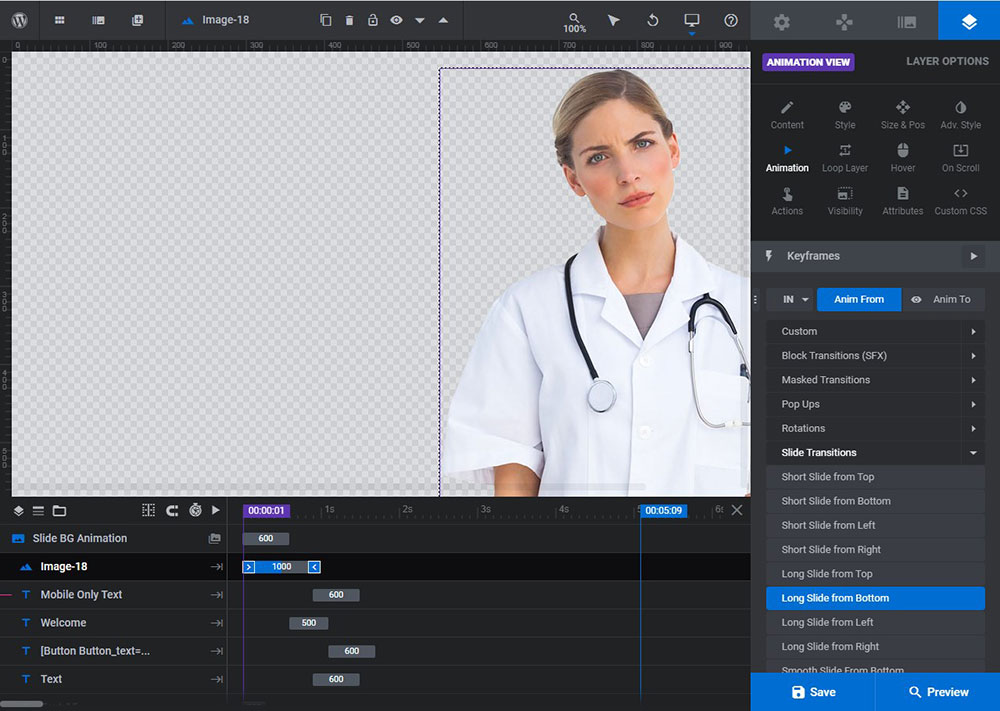
Task: Click the Animation View button
Action: tap(808, 62)
